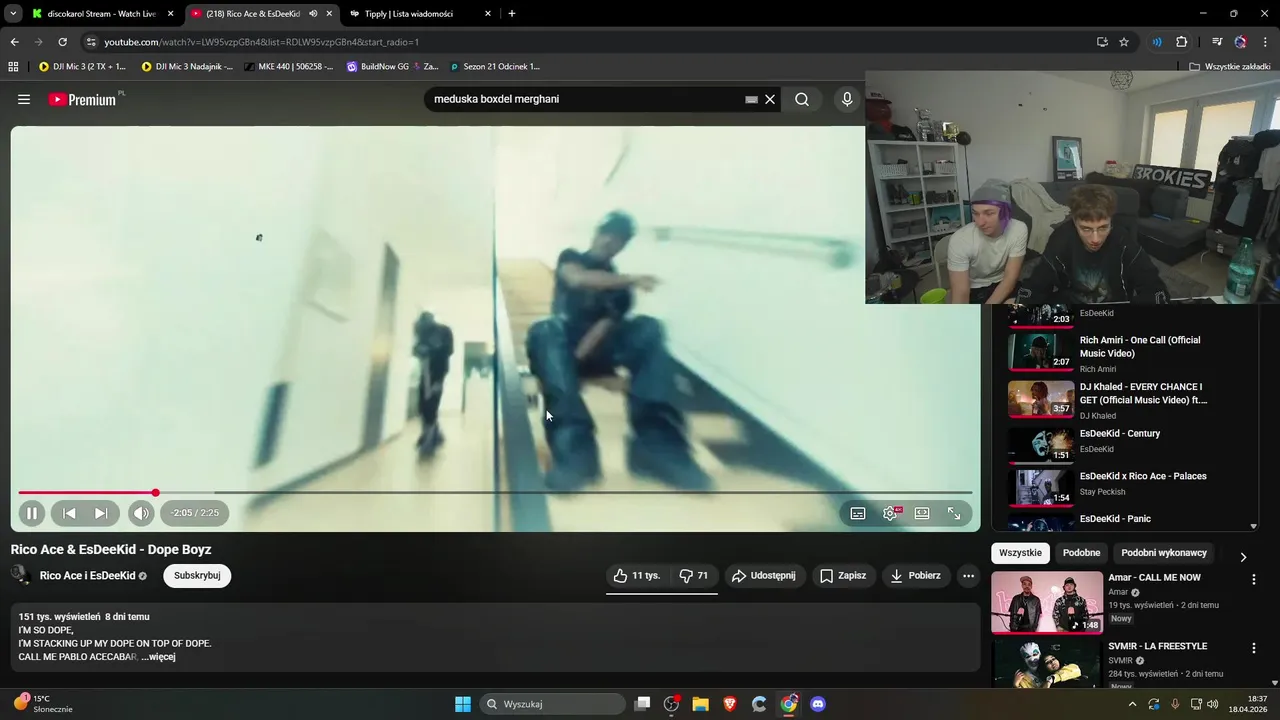The width and height of the screenshot is (1280, 720).
Task: Open more actions three-dot menu under video
Action: tap(968, 576)
